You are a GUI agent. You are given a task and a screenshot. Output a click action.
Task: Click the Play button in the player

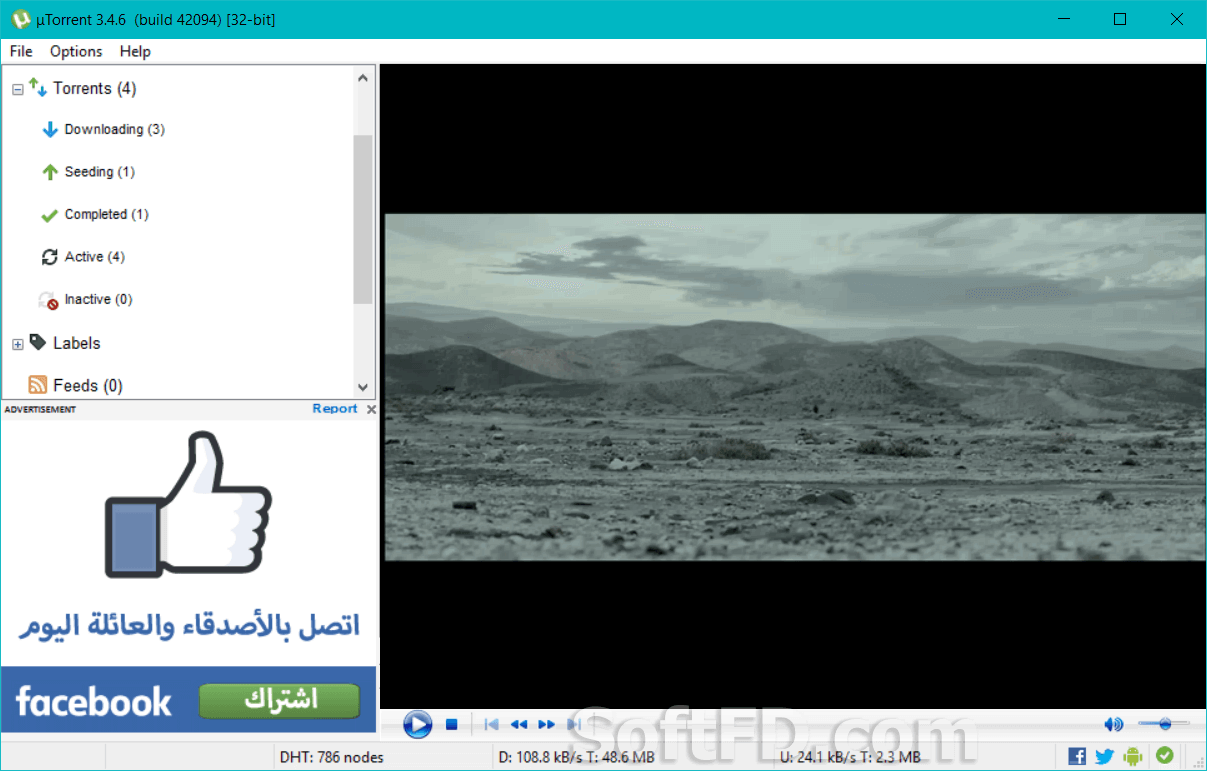417,724
